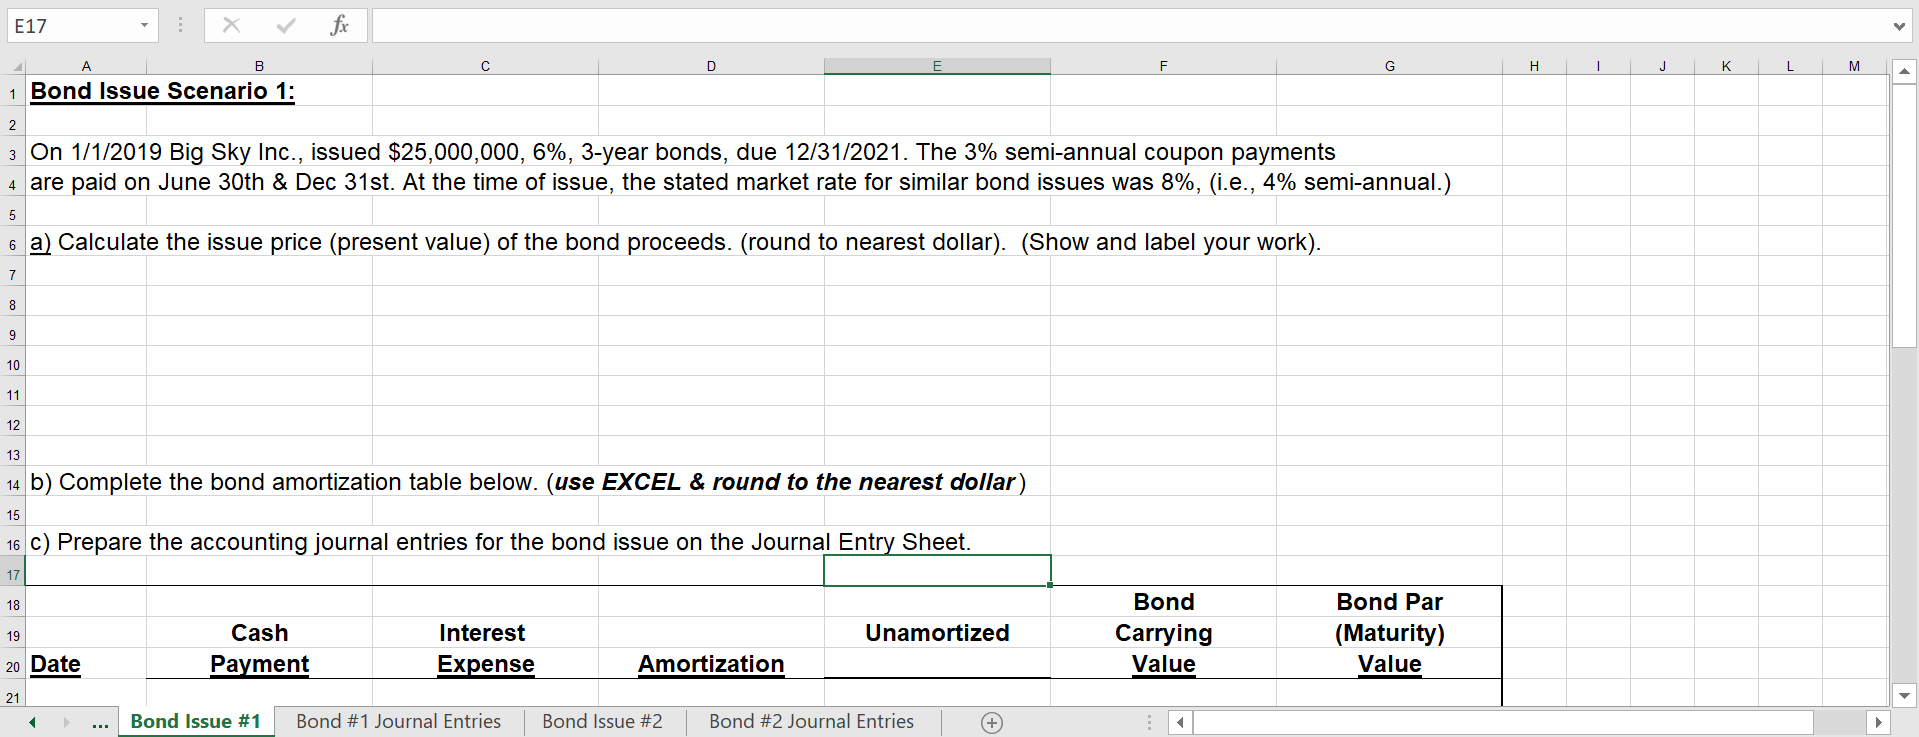Screen dimensions: 1919x737
Task: Select column G header
Action: pyautogui.click(x=1389, y=66)
